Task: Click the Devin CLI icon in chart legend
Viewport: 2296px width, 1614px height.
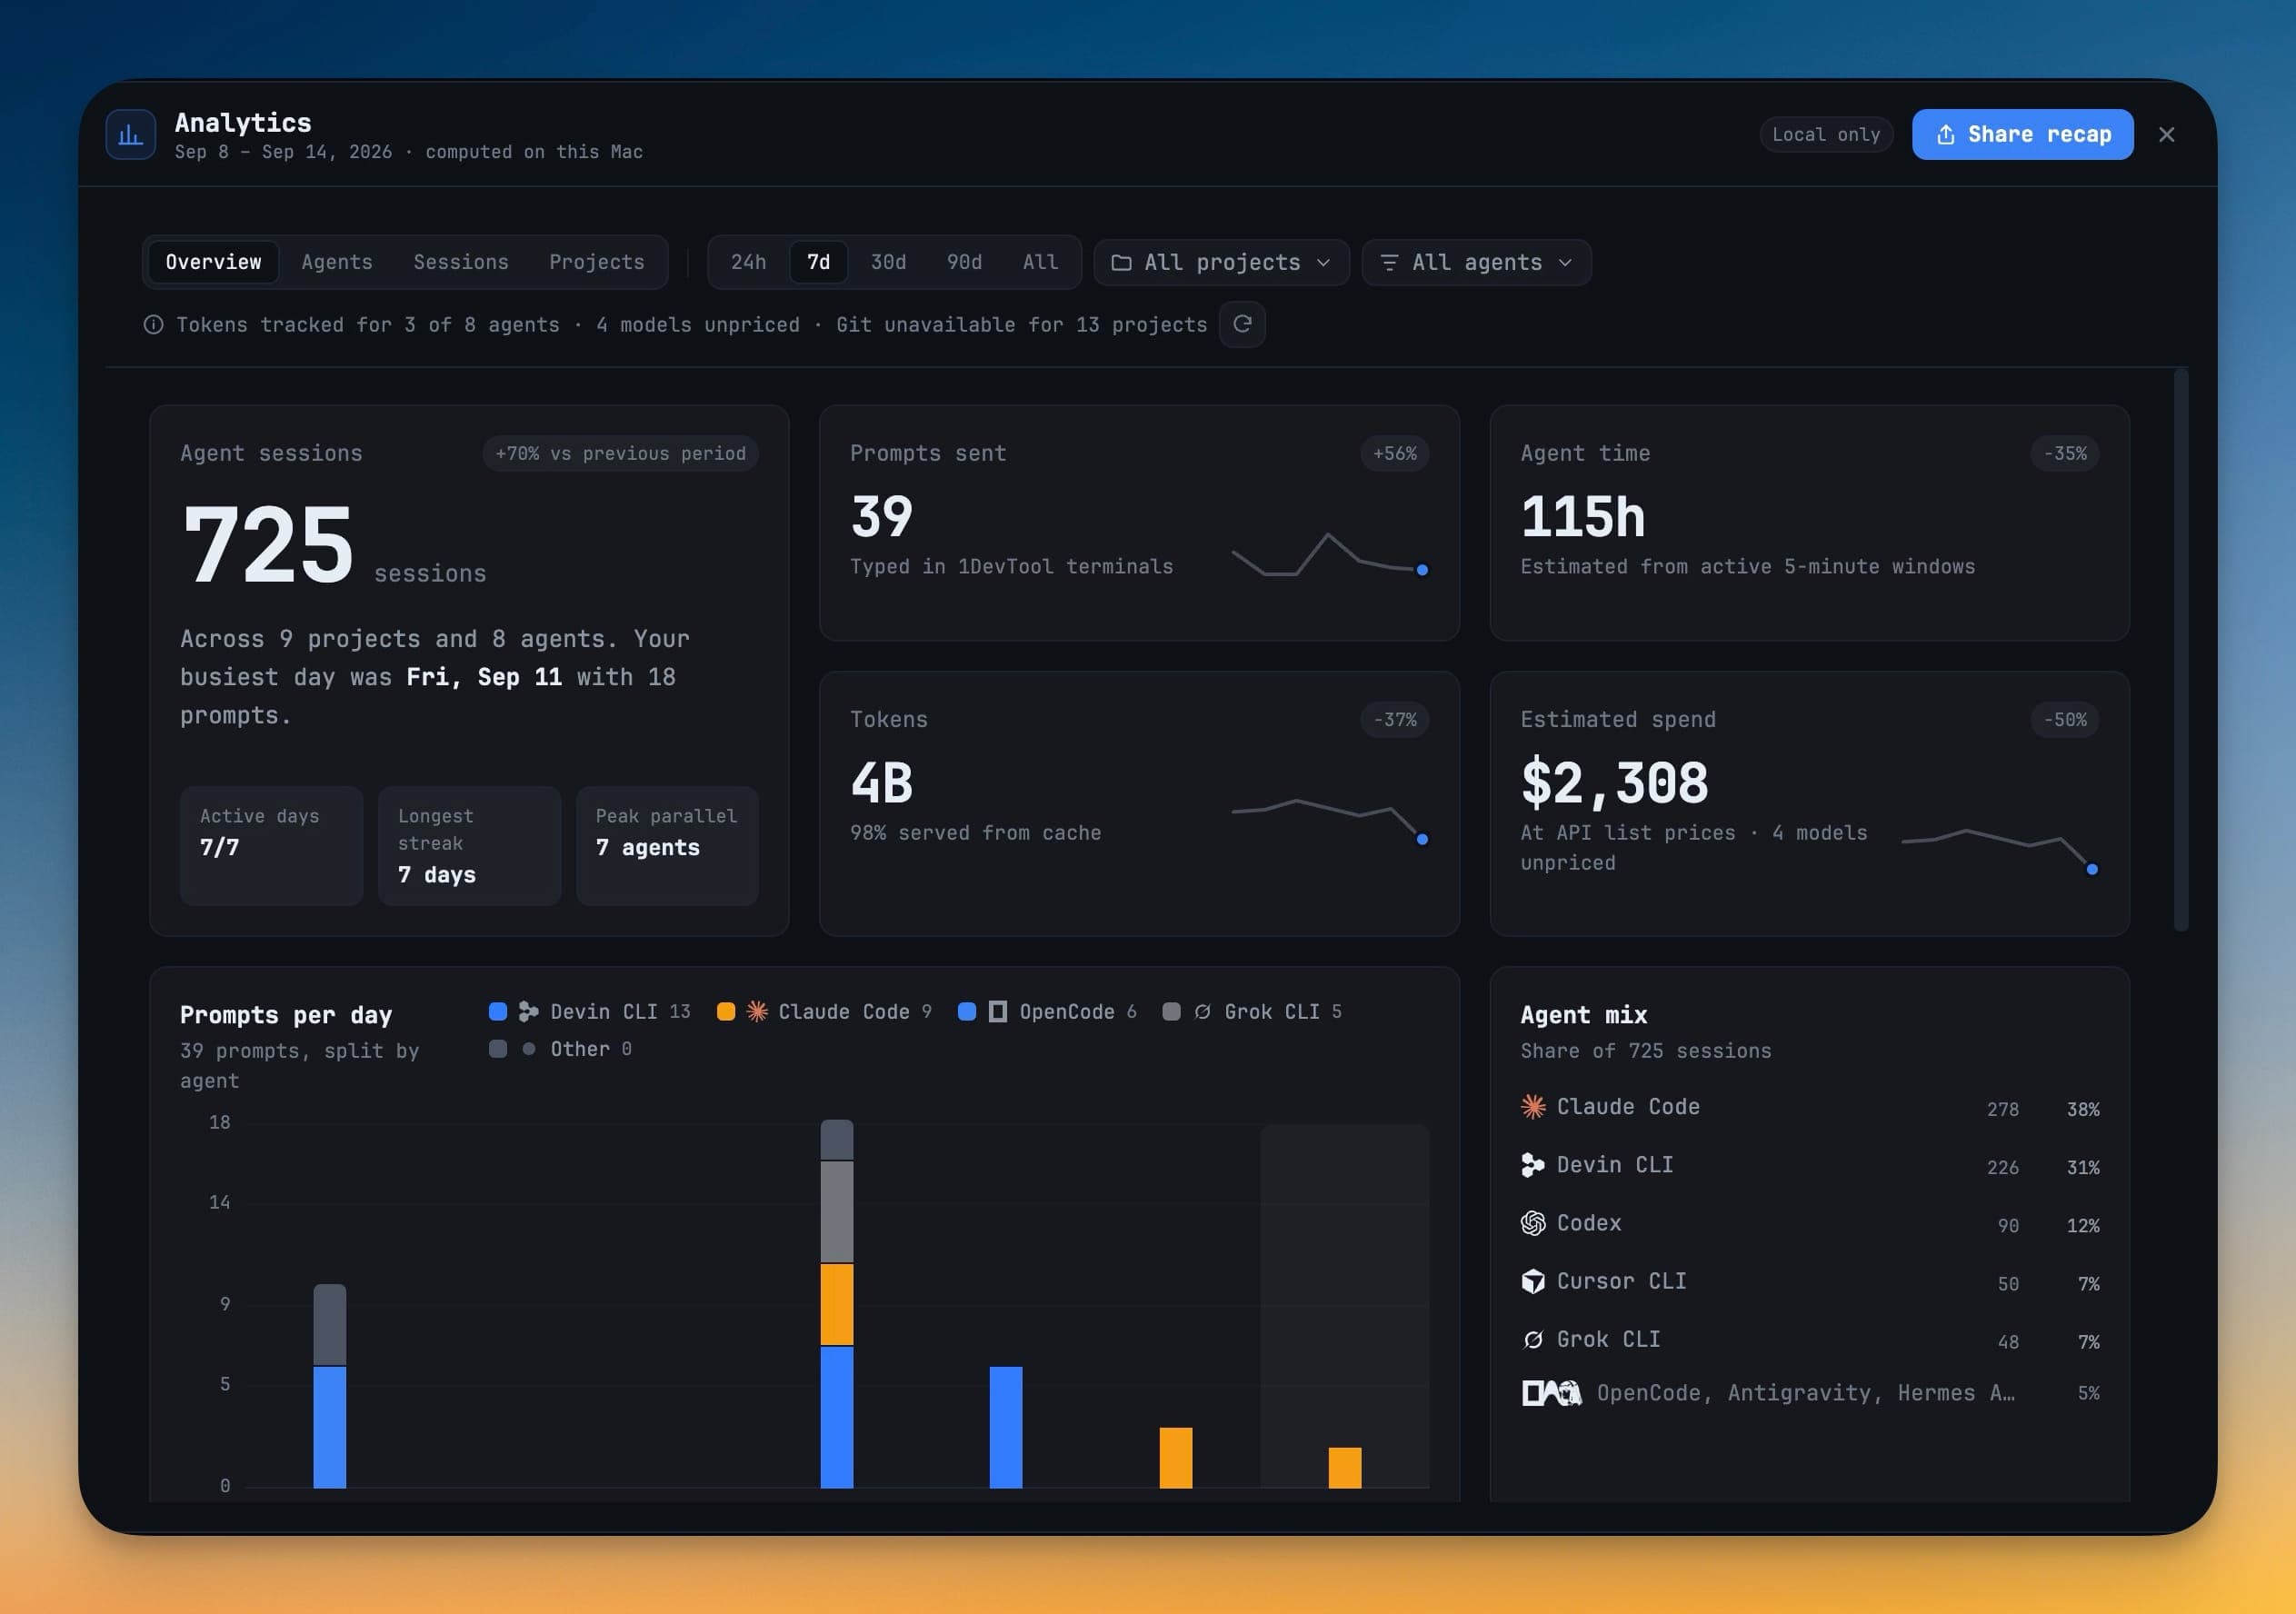Action: tap(529, 1012)
